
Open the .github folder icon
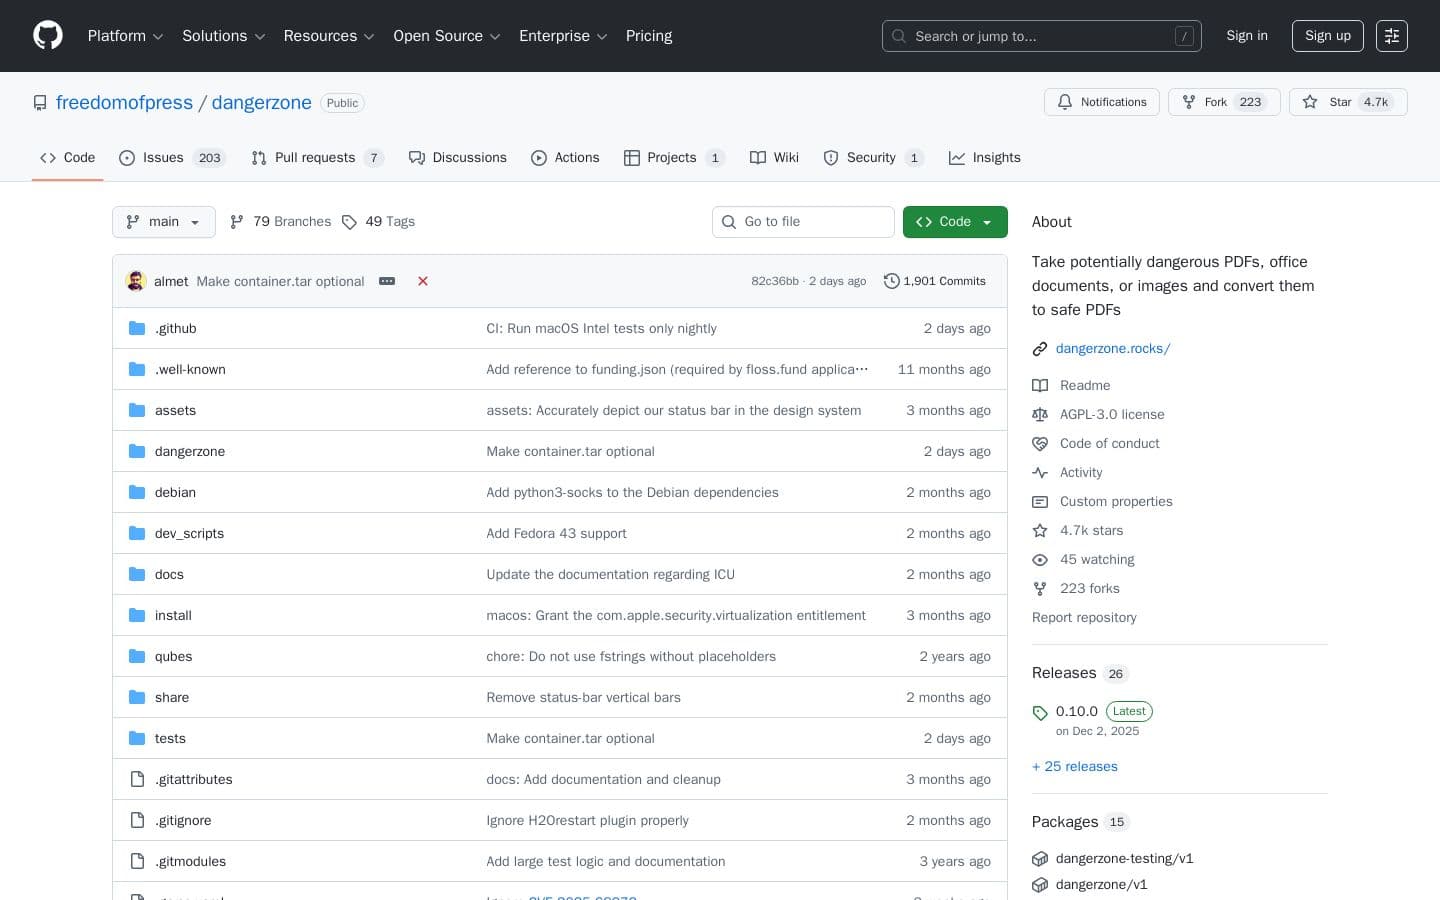137,328
